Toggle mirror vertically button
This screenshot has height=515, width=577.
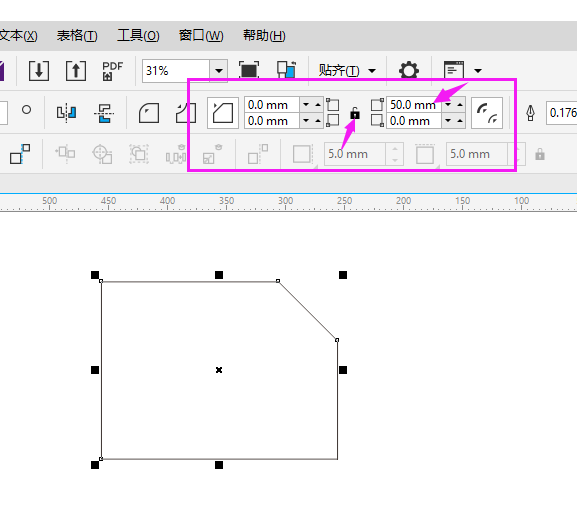point(104,113)
